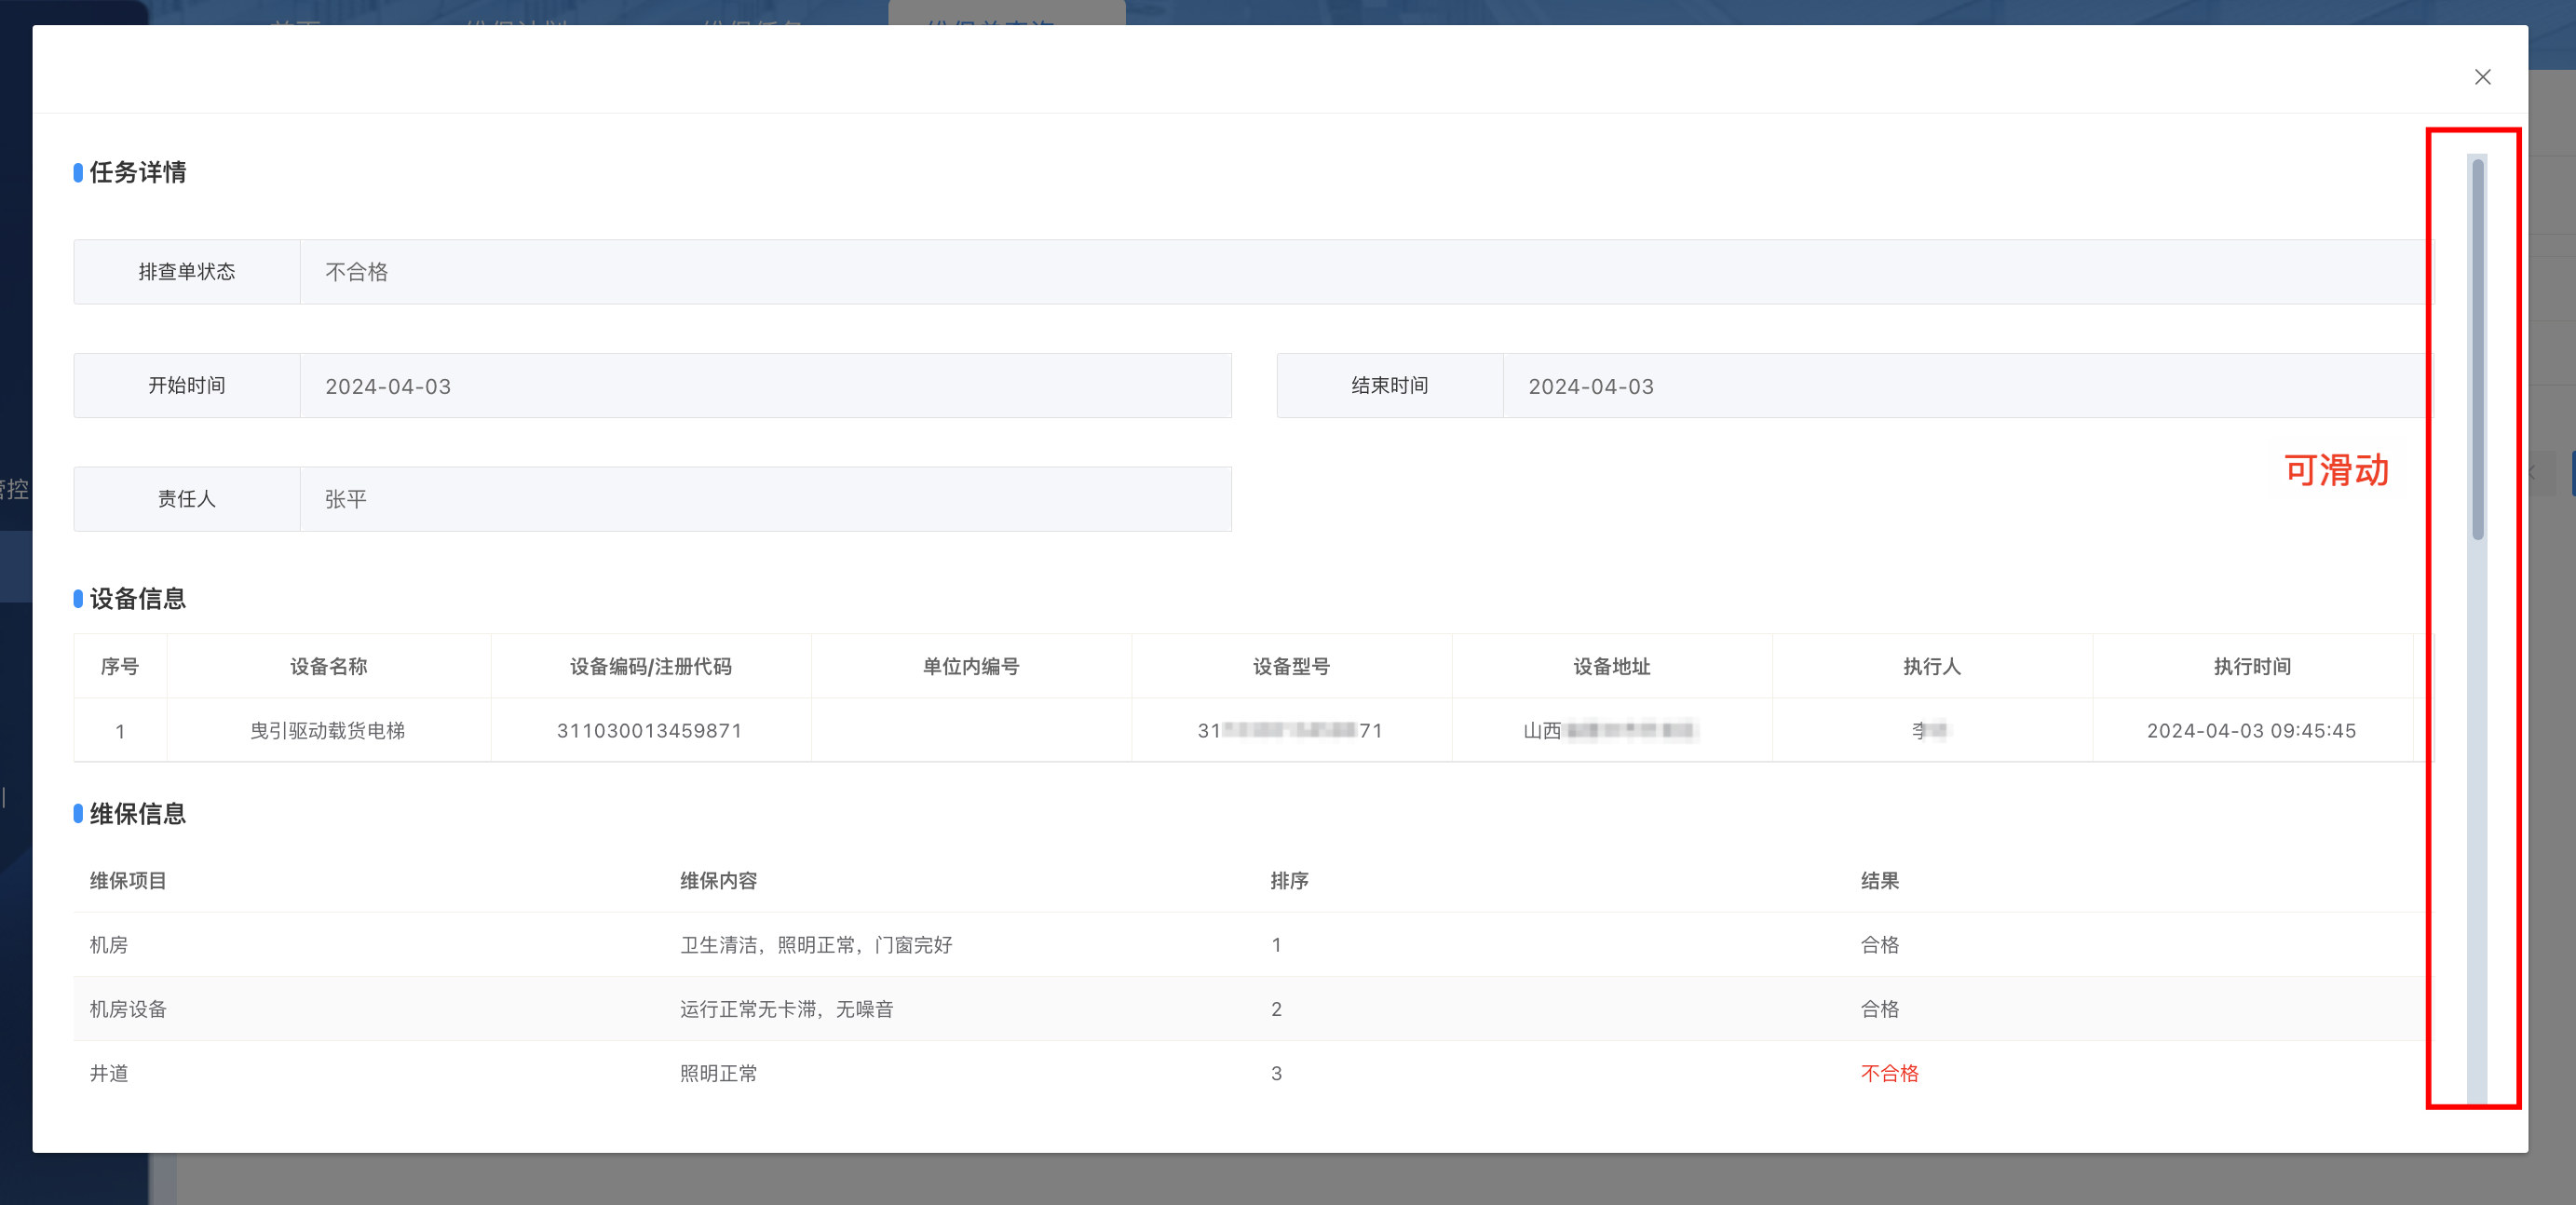Click the 结果 column header
The image size is (2576, 1205).
[x=1879, y=881]
